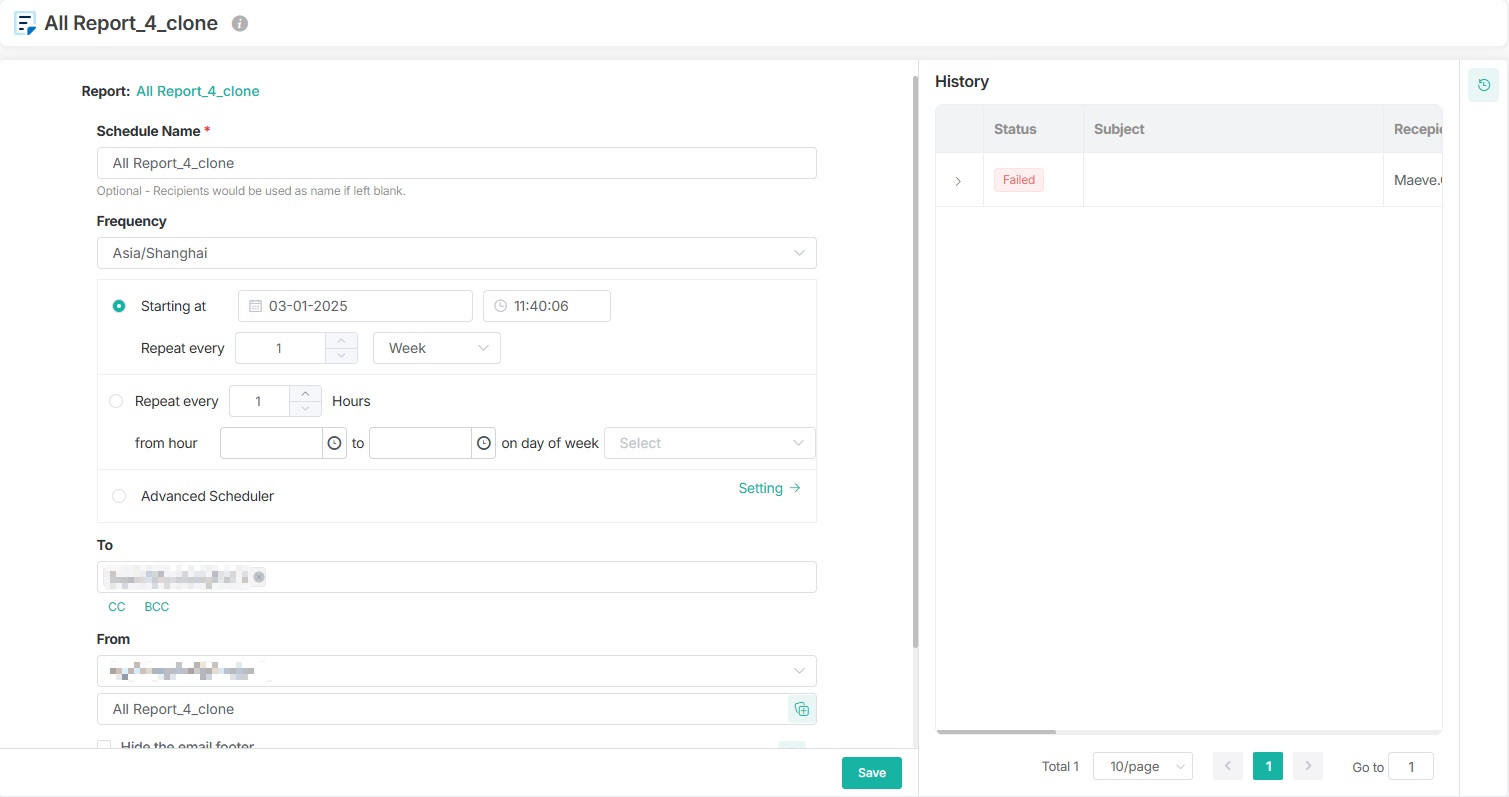1509x797 pixels.
Task: Click the info icon beside the report title
Action: 239,23
